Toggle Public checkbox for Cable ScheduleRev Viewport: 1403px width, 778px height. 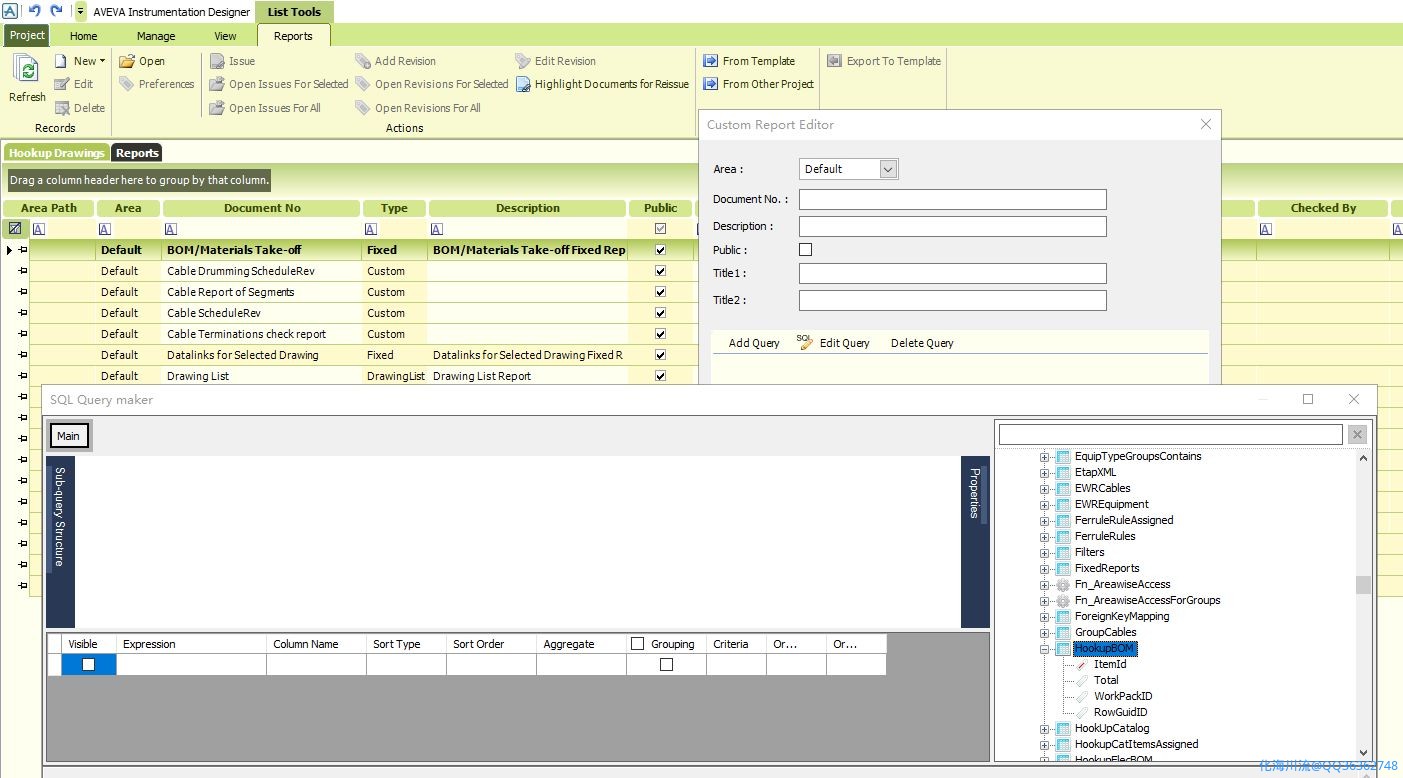pyautogui.click(x=660, y=313)
